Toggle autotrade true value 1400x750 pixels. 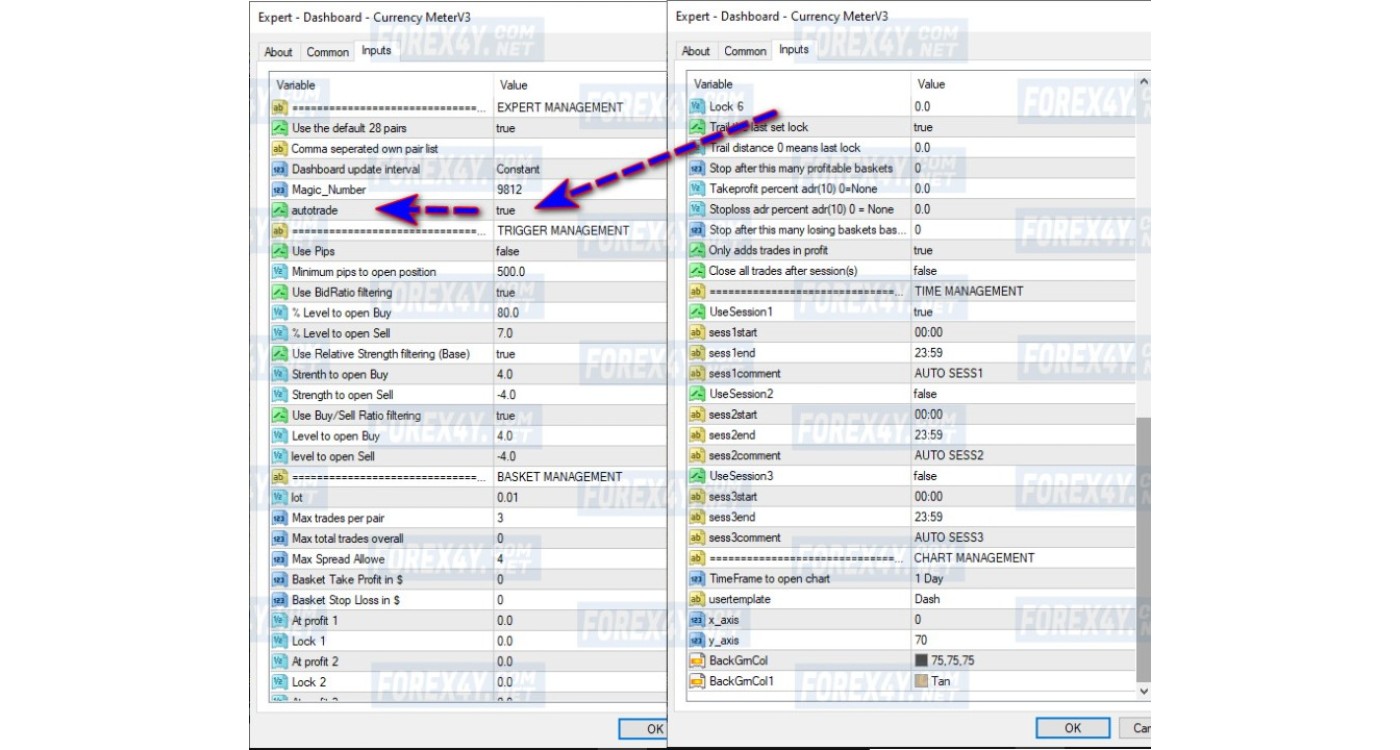click(x=578, y=210)
